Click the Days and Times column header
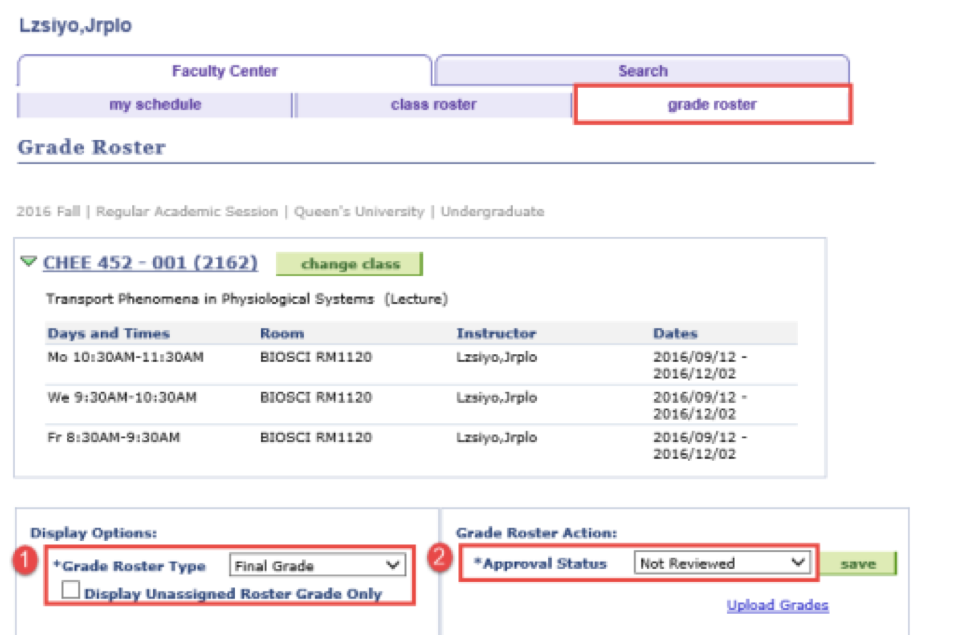The width and height of the screenshot is (974, 635). 108,333
